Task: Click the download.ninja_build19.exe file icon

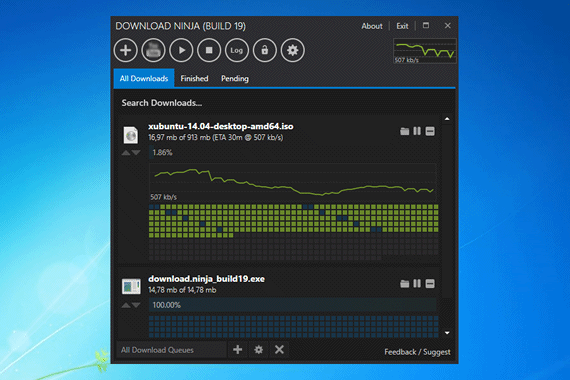Action: (x=131, y=287)
